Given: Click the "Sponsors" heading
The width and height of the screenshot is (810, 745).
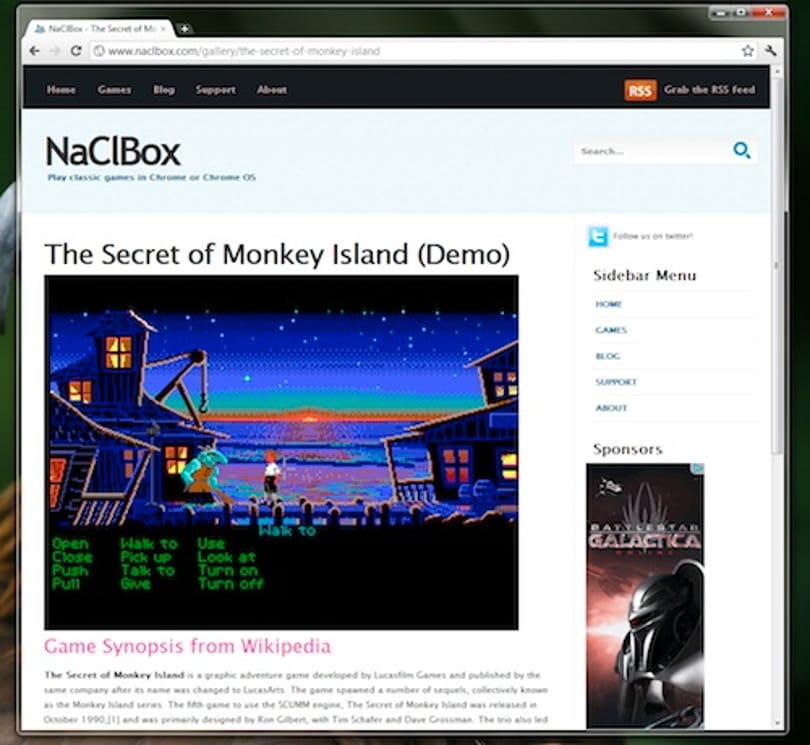Looking at the screenshot, I should pyautogui.click(x=628, y=449).
